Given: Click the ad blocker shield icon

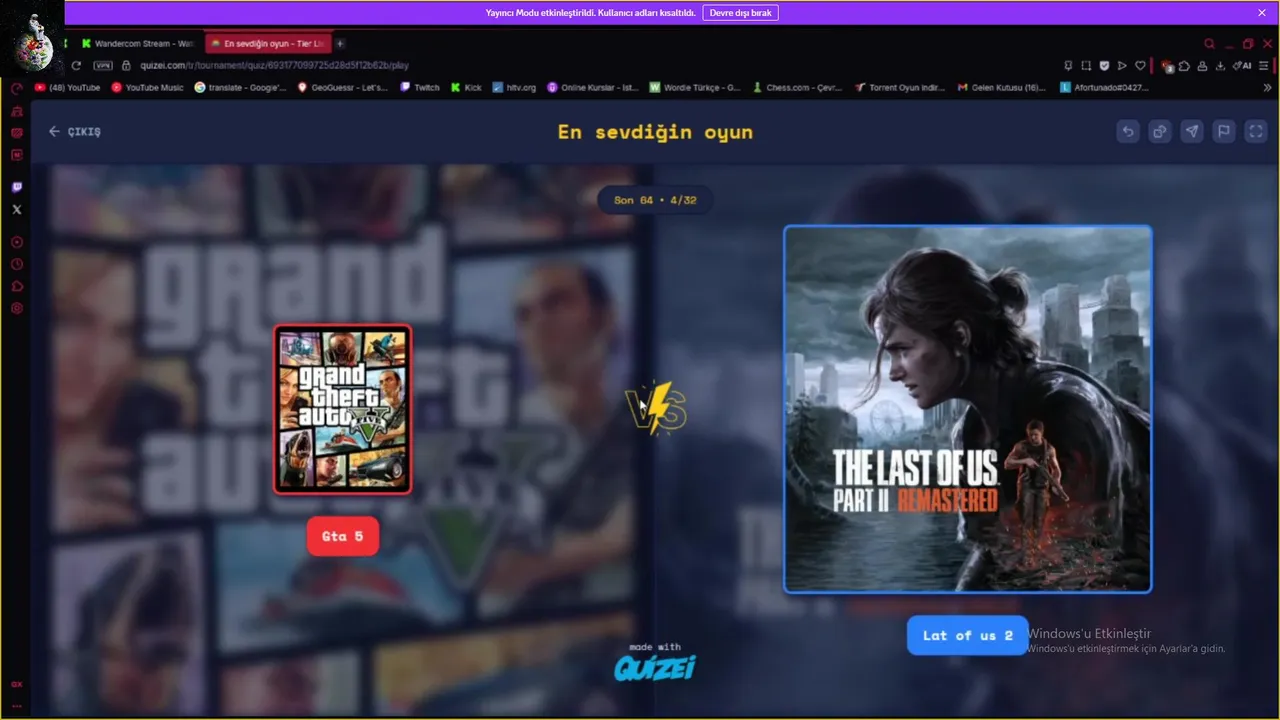Looking at the screenshot, I should (x=1104, y=65).
